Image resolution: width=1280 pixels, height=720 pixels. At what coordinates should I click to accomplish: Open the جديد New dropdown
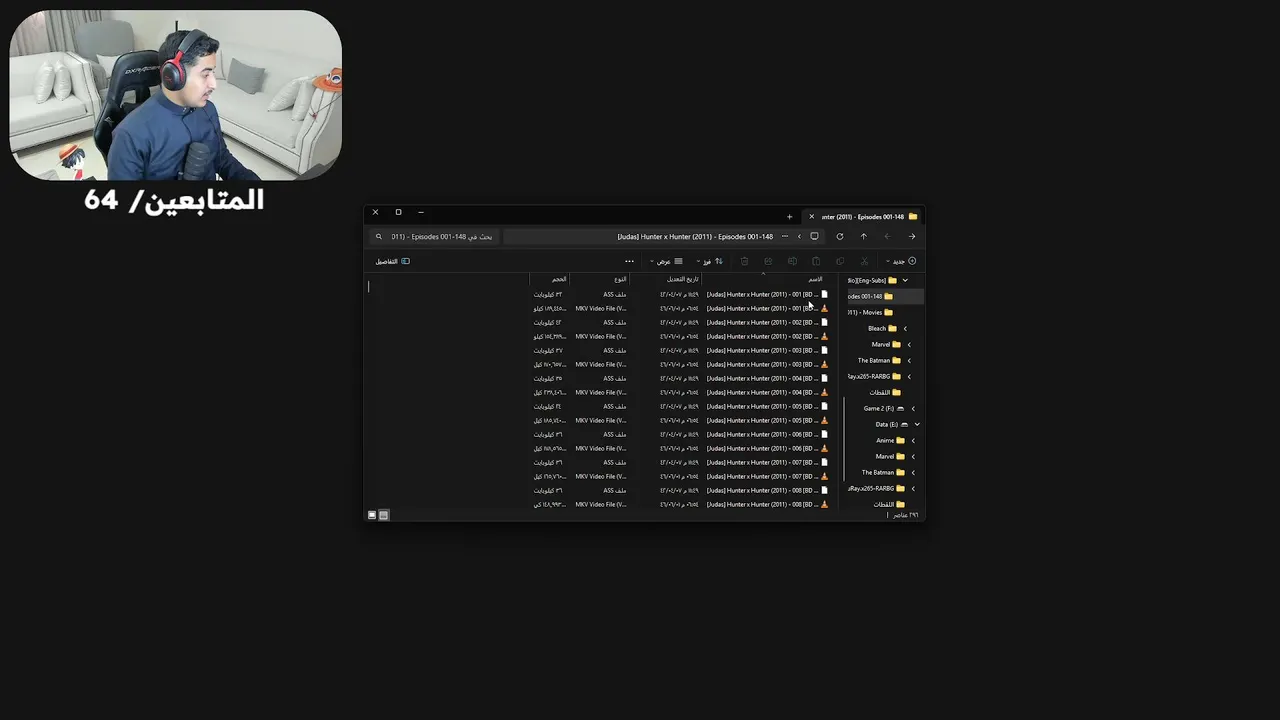[x=901, y=261]
